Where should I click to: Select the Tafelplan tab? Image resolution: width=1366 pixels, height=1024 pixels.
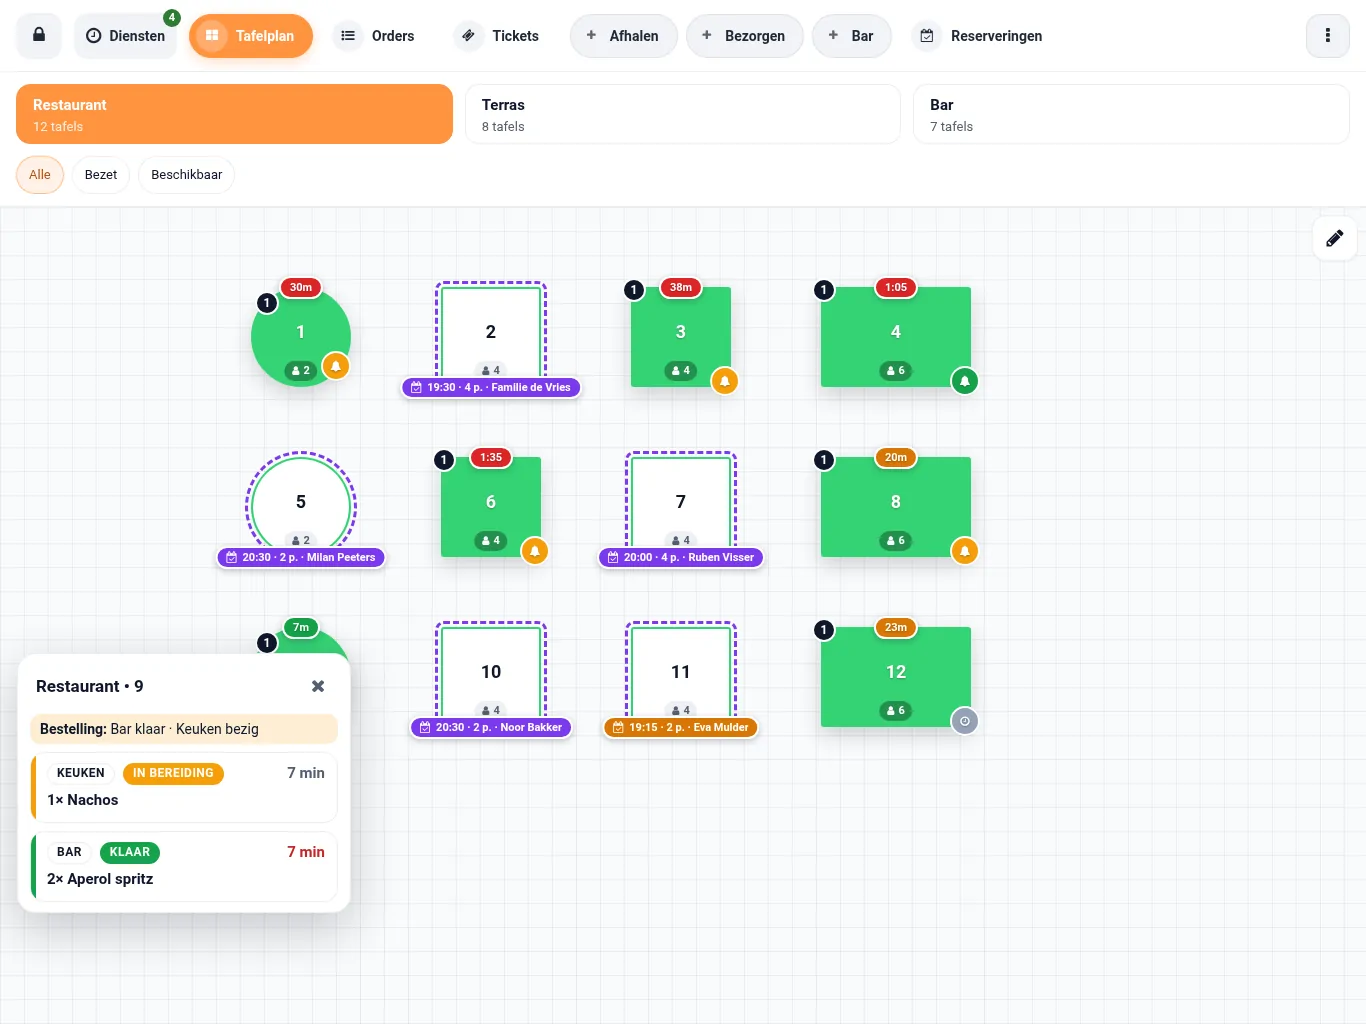251,36
